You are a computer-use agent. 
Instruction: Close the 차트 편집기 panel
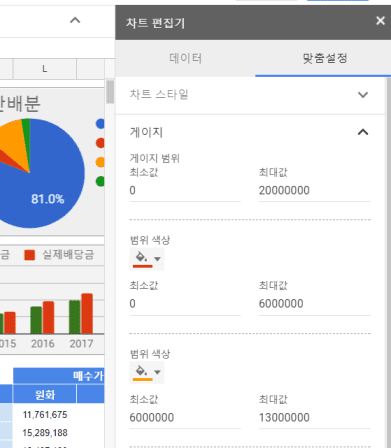pos(380,21)
